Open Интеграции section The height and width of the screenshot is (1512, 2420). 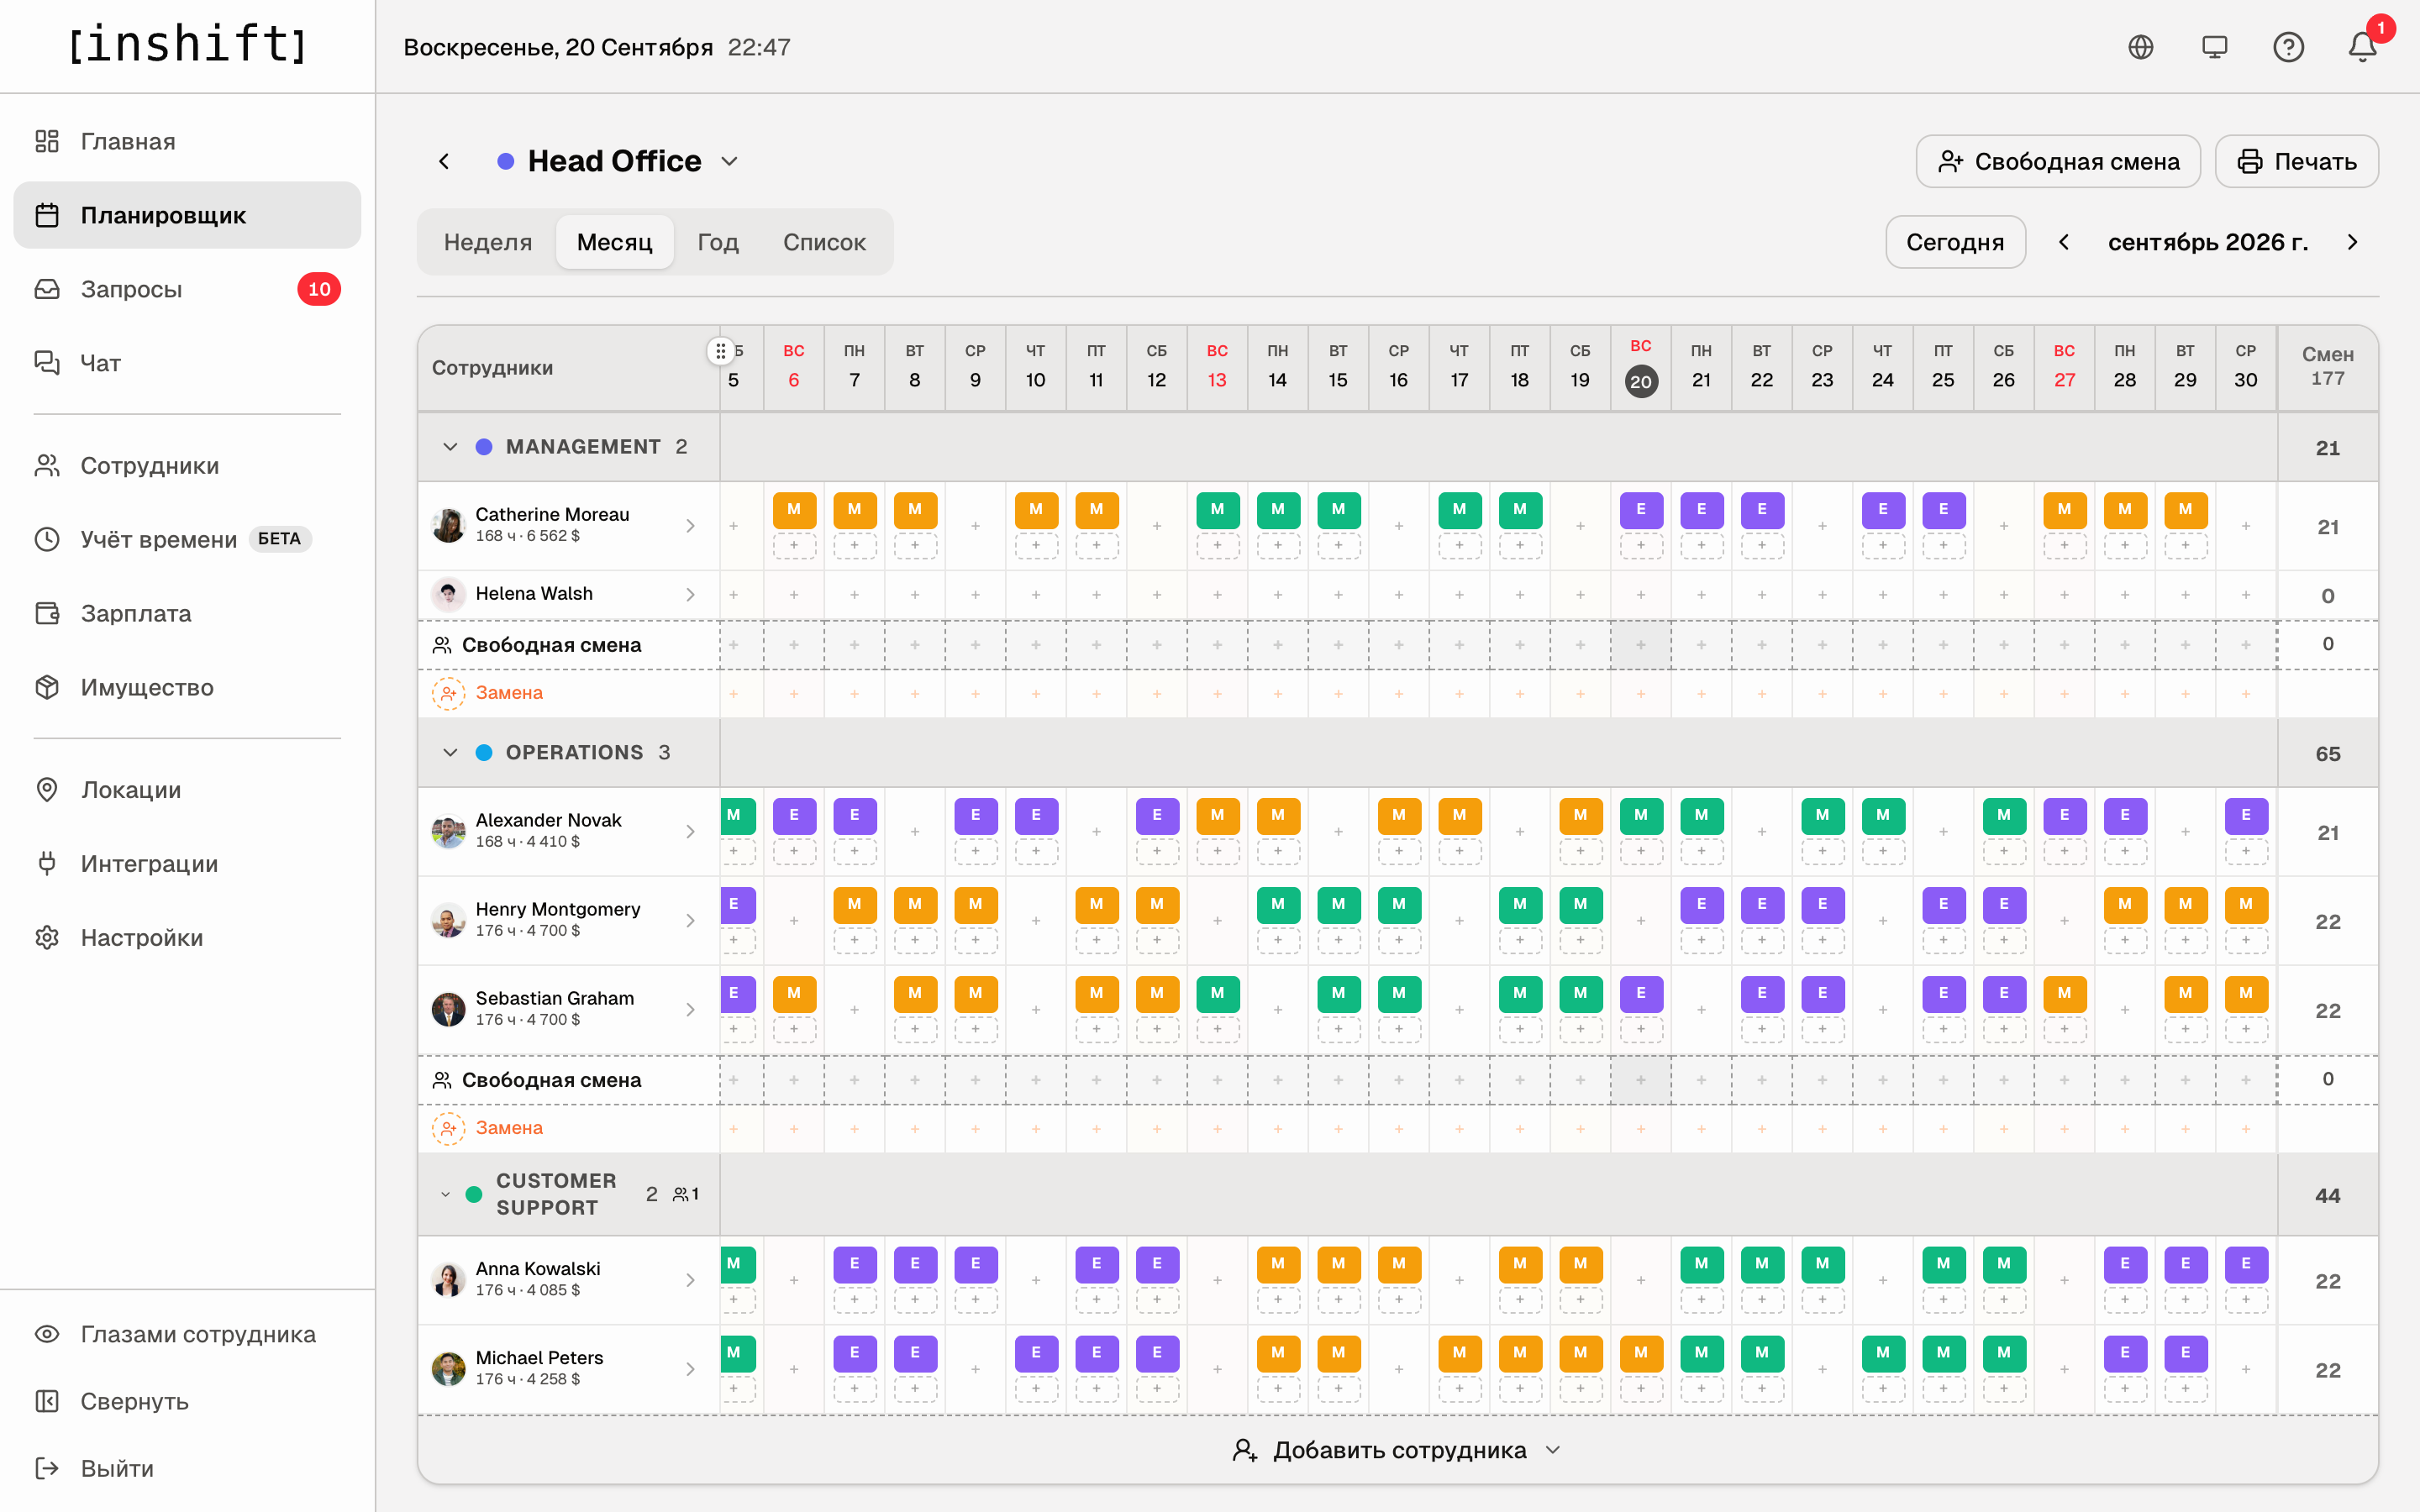tap(187, 863)
